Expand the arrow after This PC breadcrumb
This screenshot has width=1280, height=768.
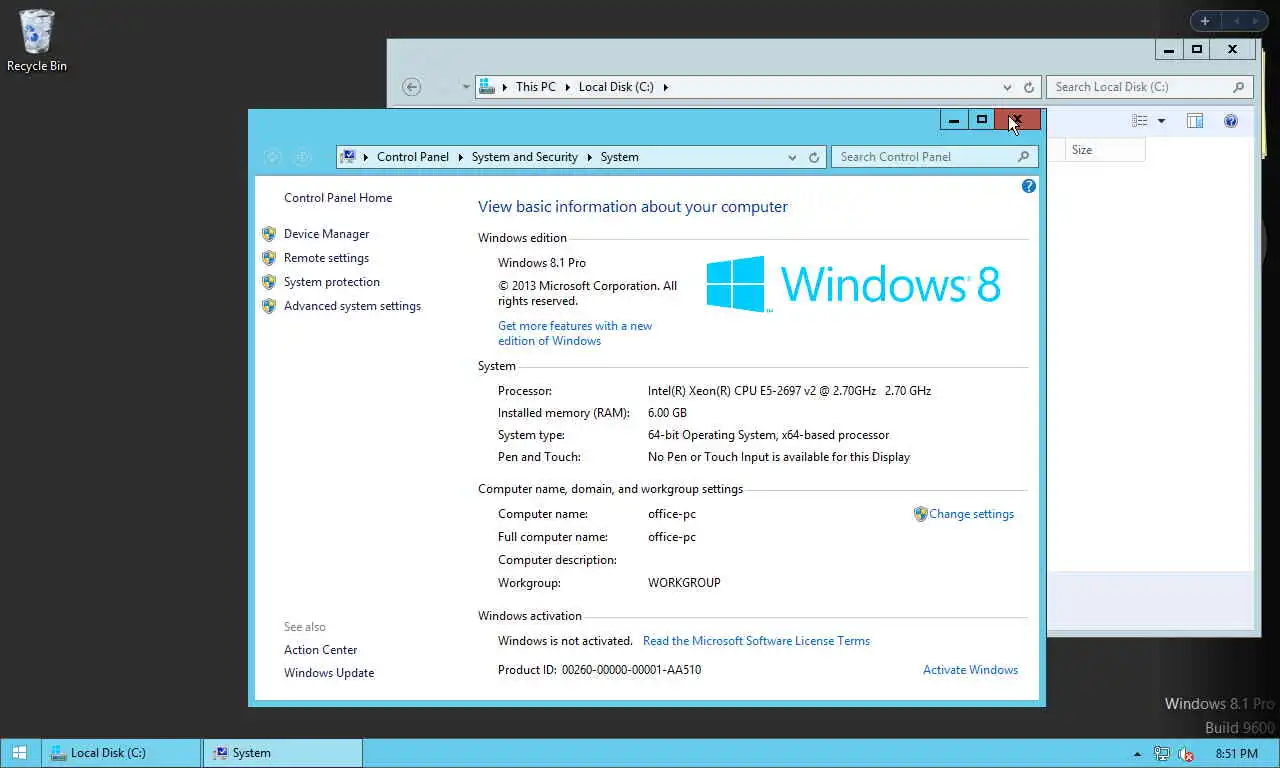[x=567, y=87]
